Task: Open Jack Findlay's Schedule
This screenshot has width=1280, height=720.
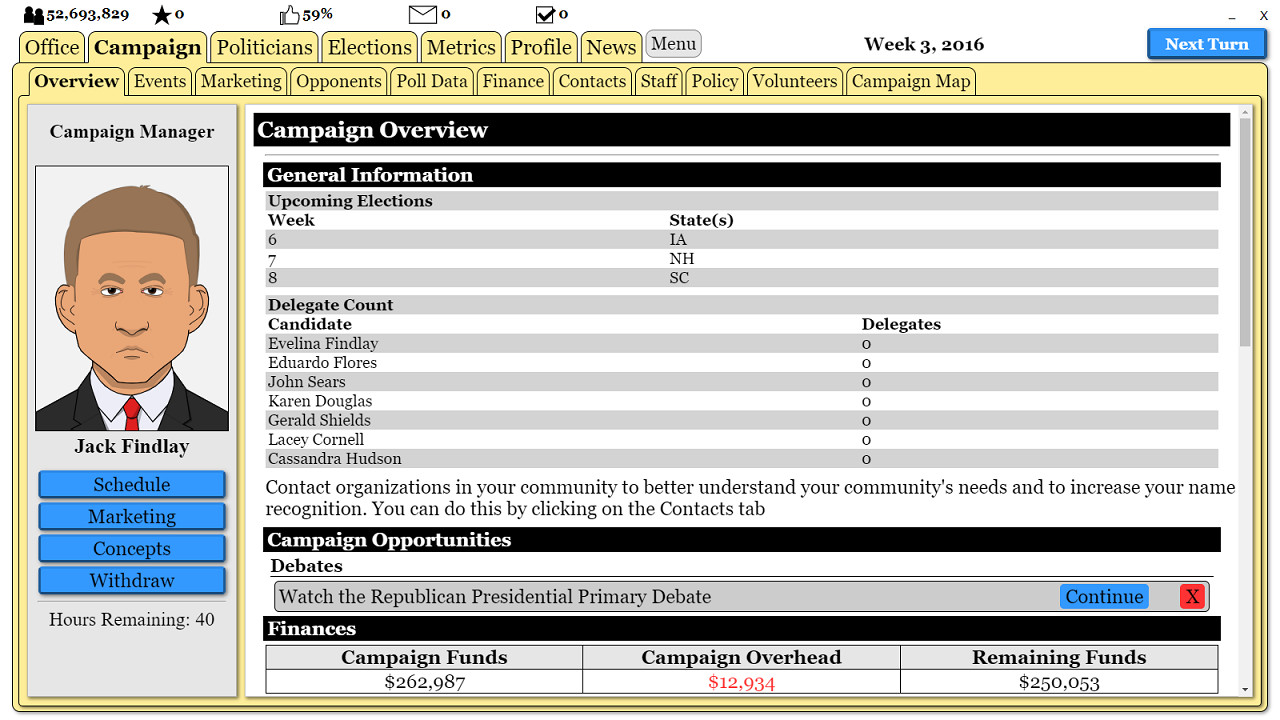Action: coord(132,484)
